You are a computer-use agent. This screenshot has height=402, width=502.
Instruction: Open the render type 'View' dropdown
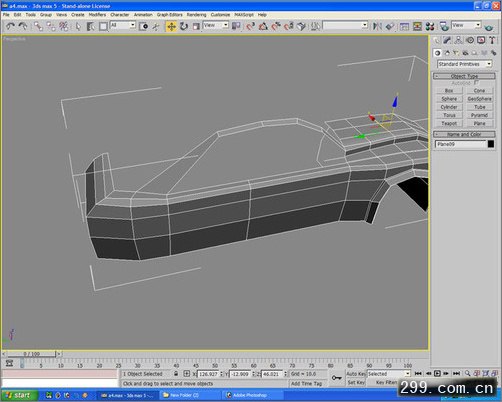coord(466,25)
